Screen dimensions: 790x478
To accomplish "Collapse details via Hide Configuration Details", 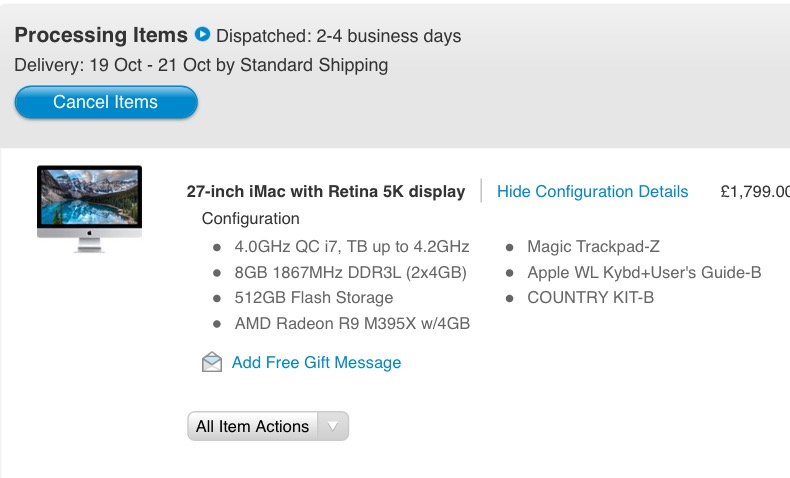I will [592, 191].
